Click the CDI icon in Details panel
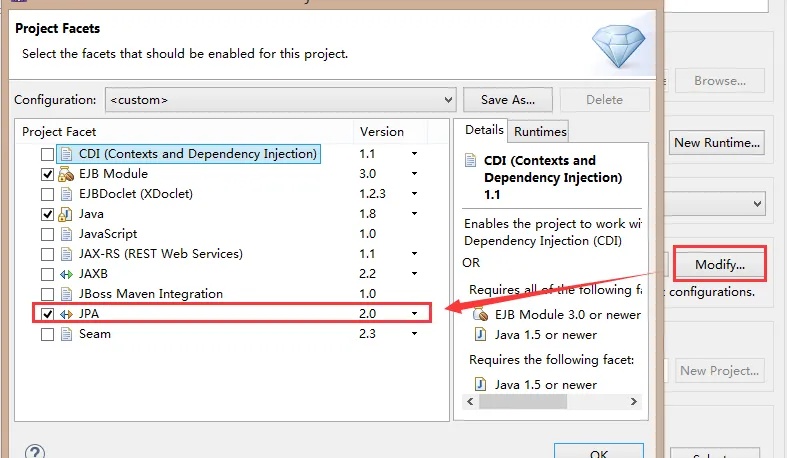The height and width of the screenshot is (458, 787). pyautogui.click(x=470, y=161)
